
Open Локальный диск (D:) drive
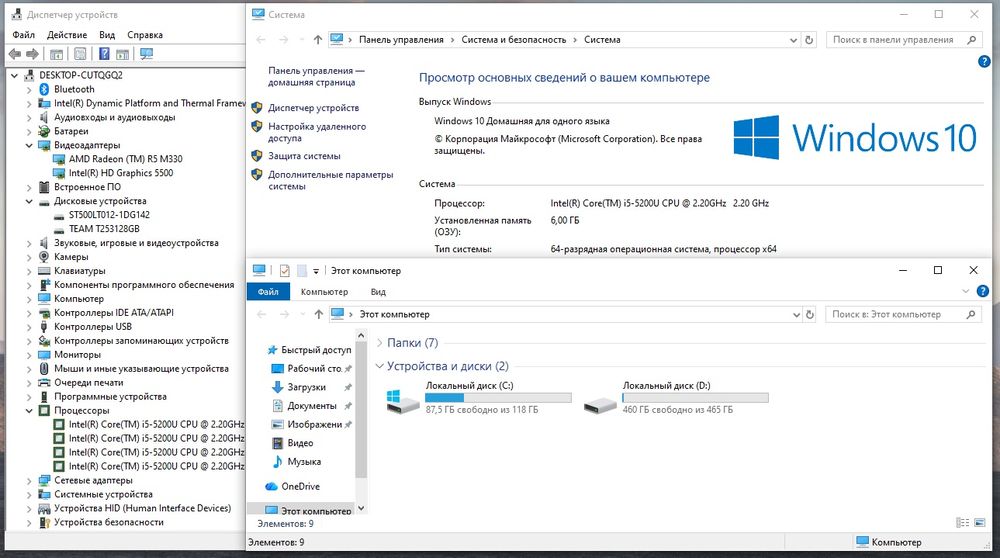[675, 398]
